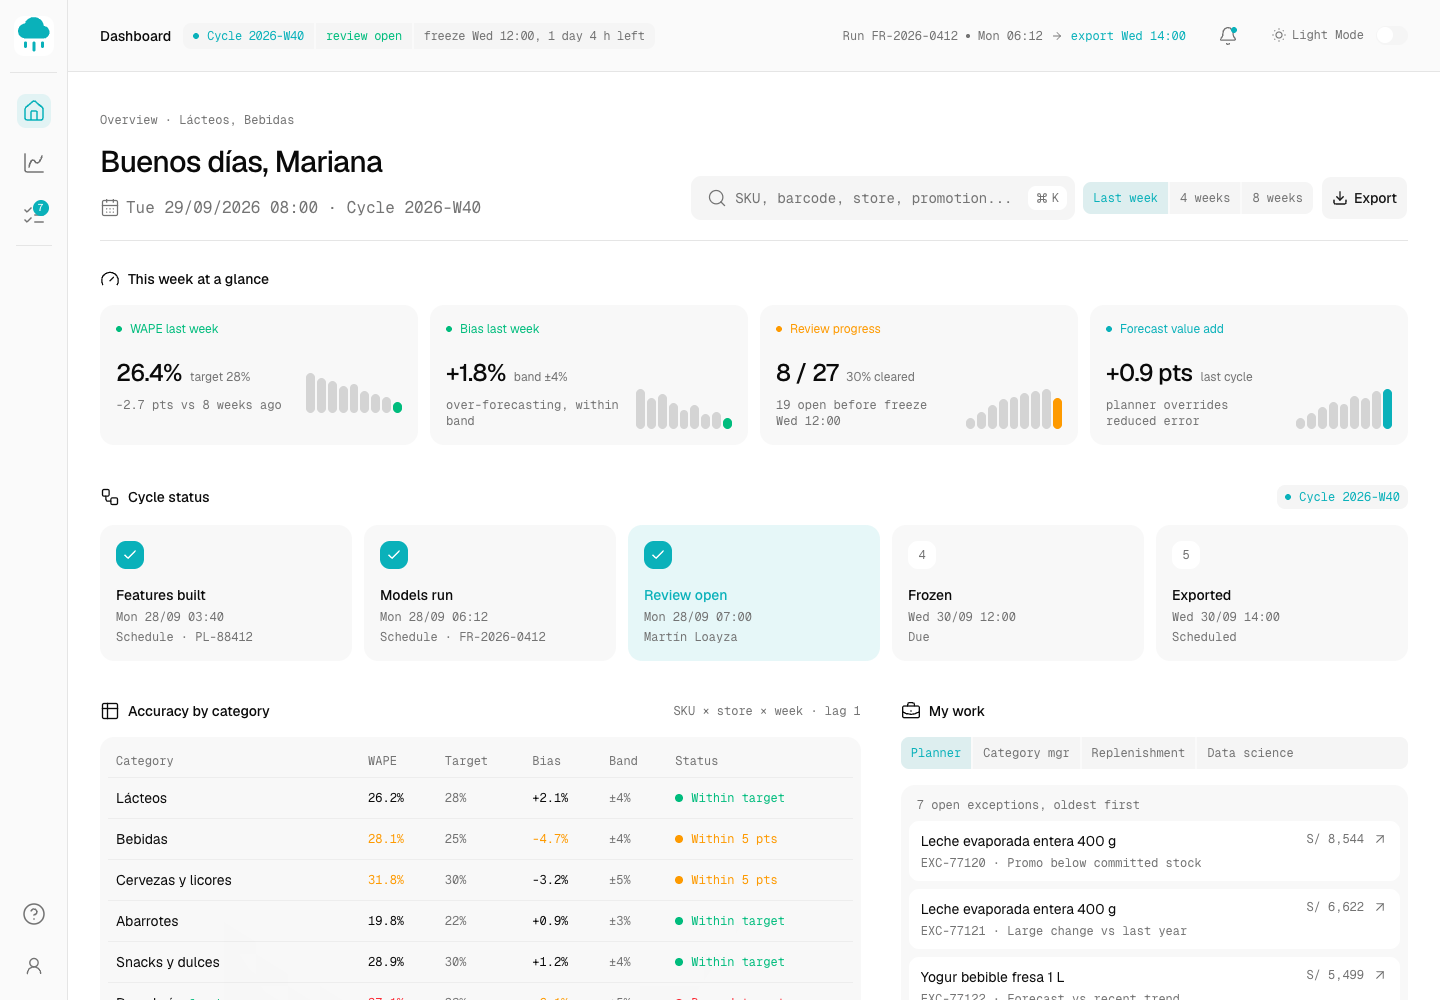Switch to the Replenishment tab
The width and height of the screenshot is (1440, 1000).
(1138, 753)
